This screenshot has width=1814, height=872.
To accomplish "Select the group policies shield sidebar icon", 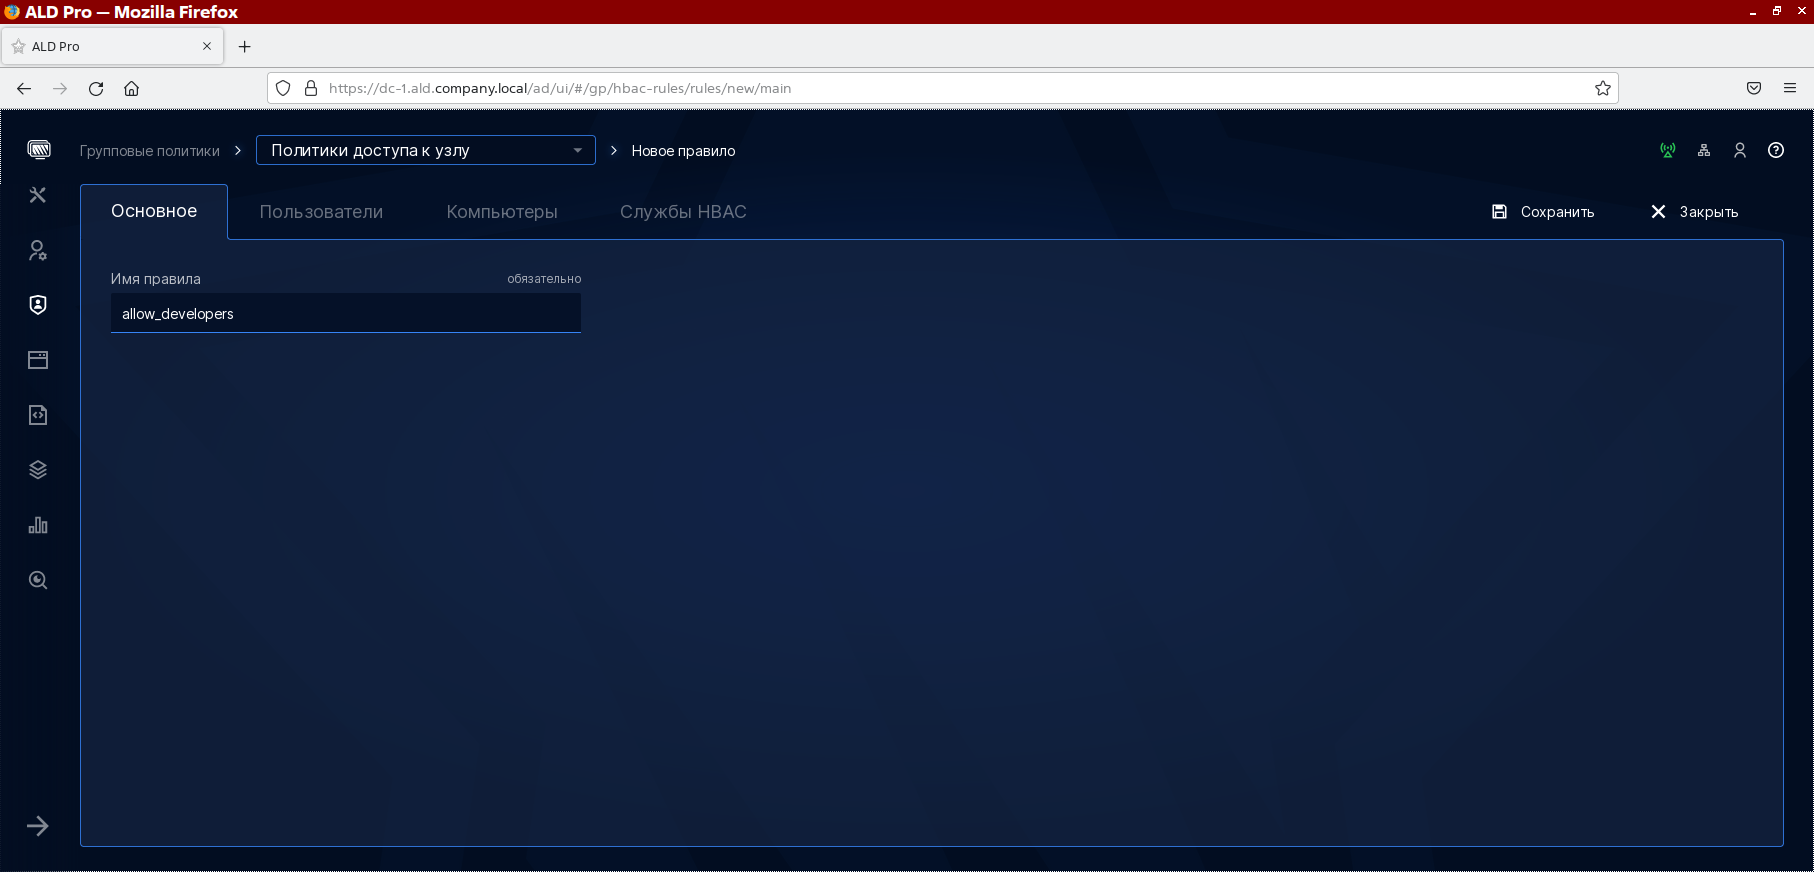I will [38, 305].
